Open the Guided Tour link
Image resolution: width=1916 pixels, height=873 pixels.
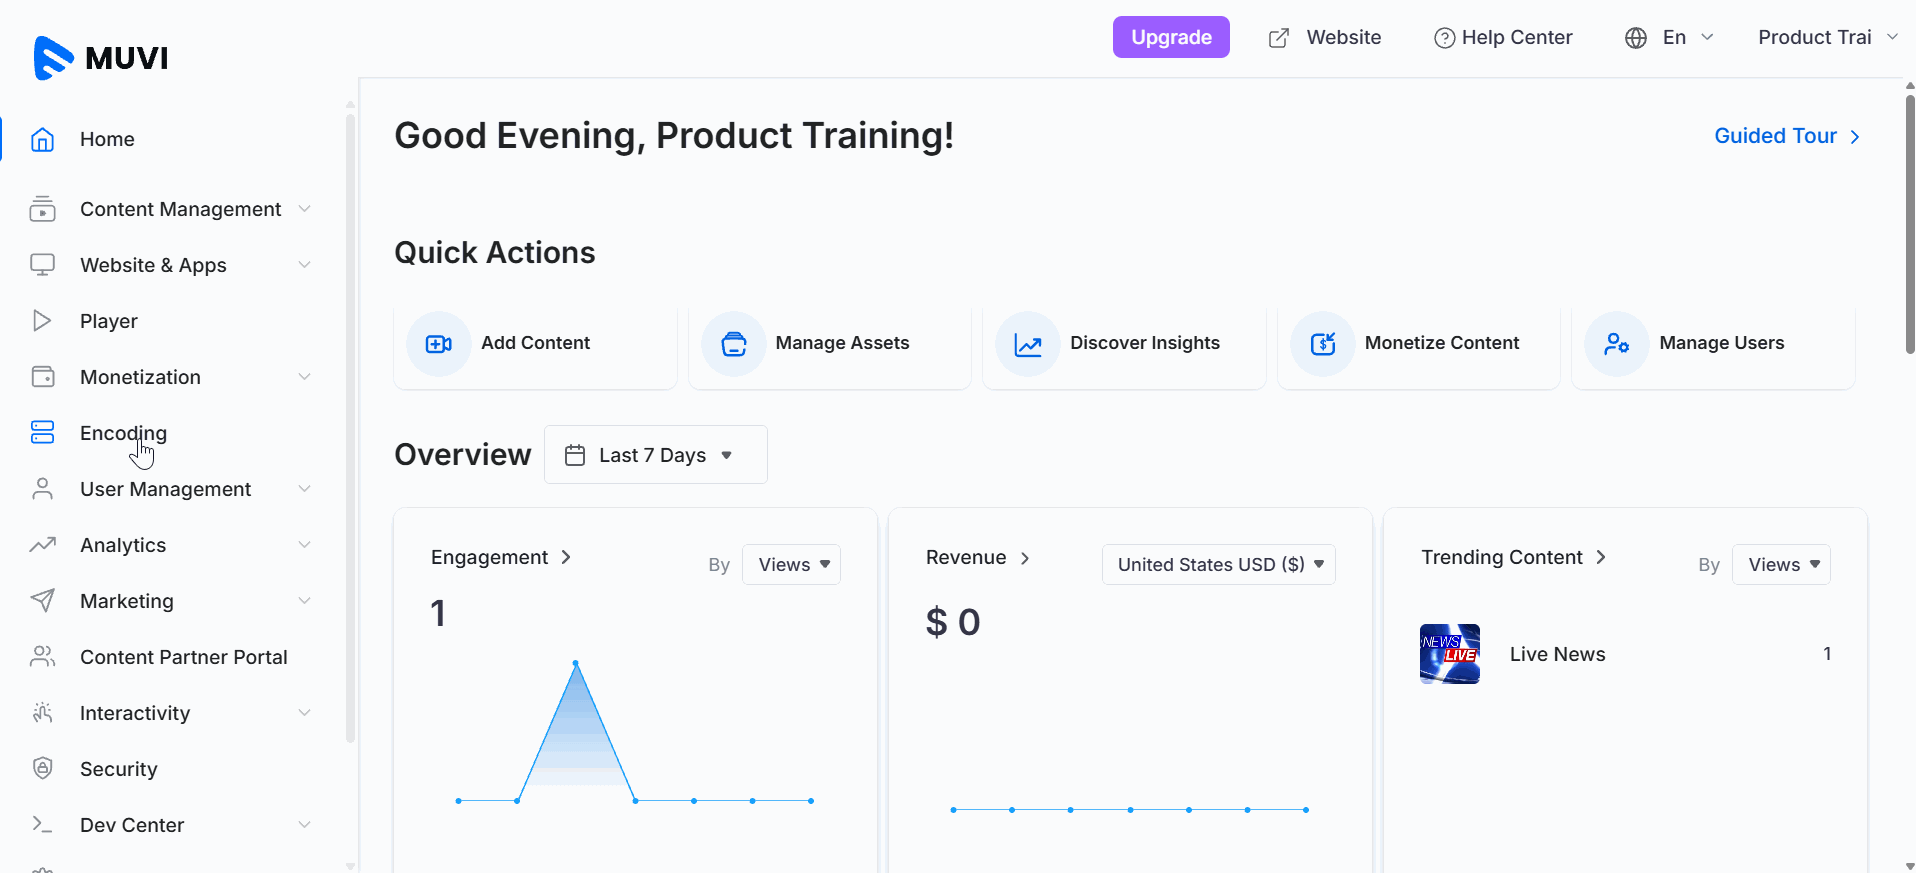tap(1787, 136)
